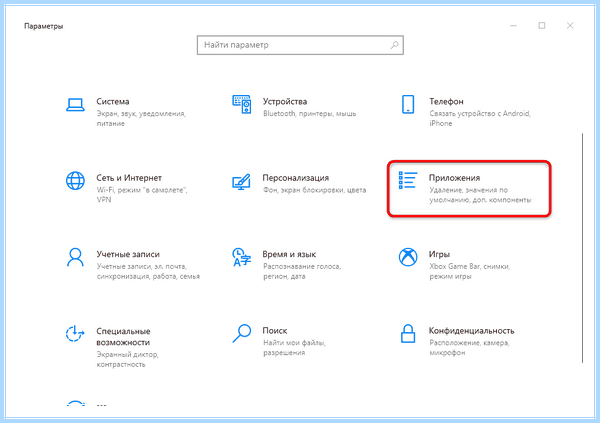Click the magnifier icon for Поиск category
Image resolution: width=600 pixels, height=423 pixels.
click(242, 333)
